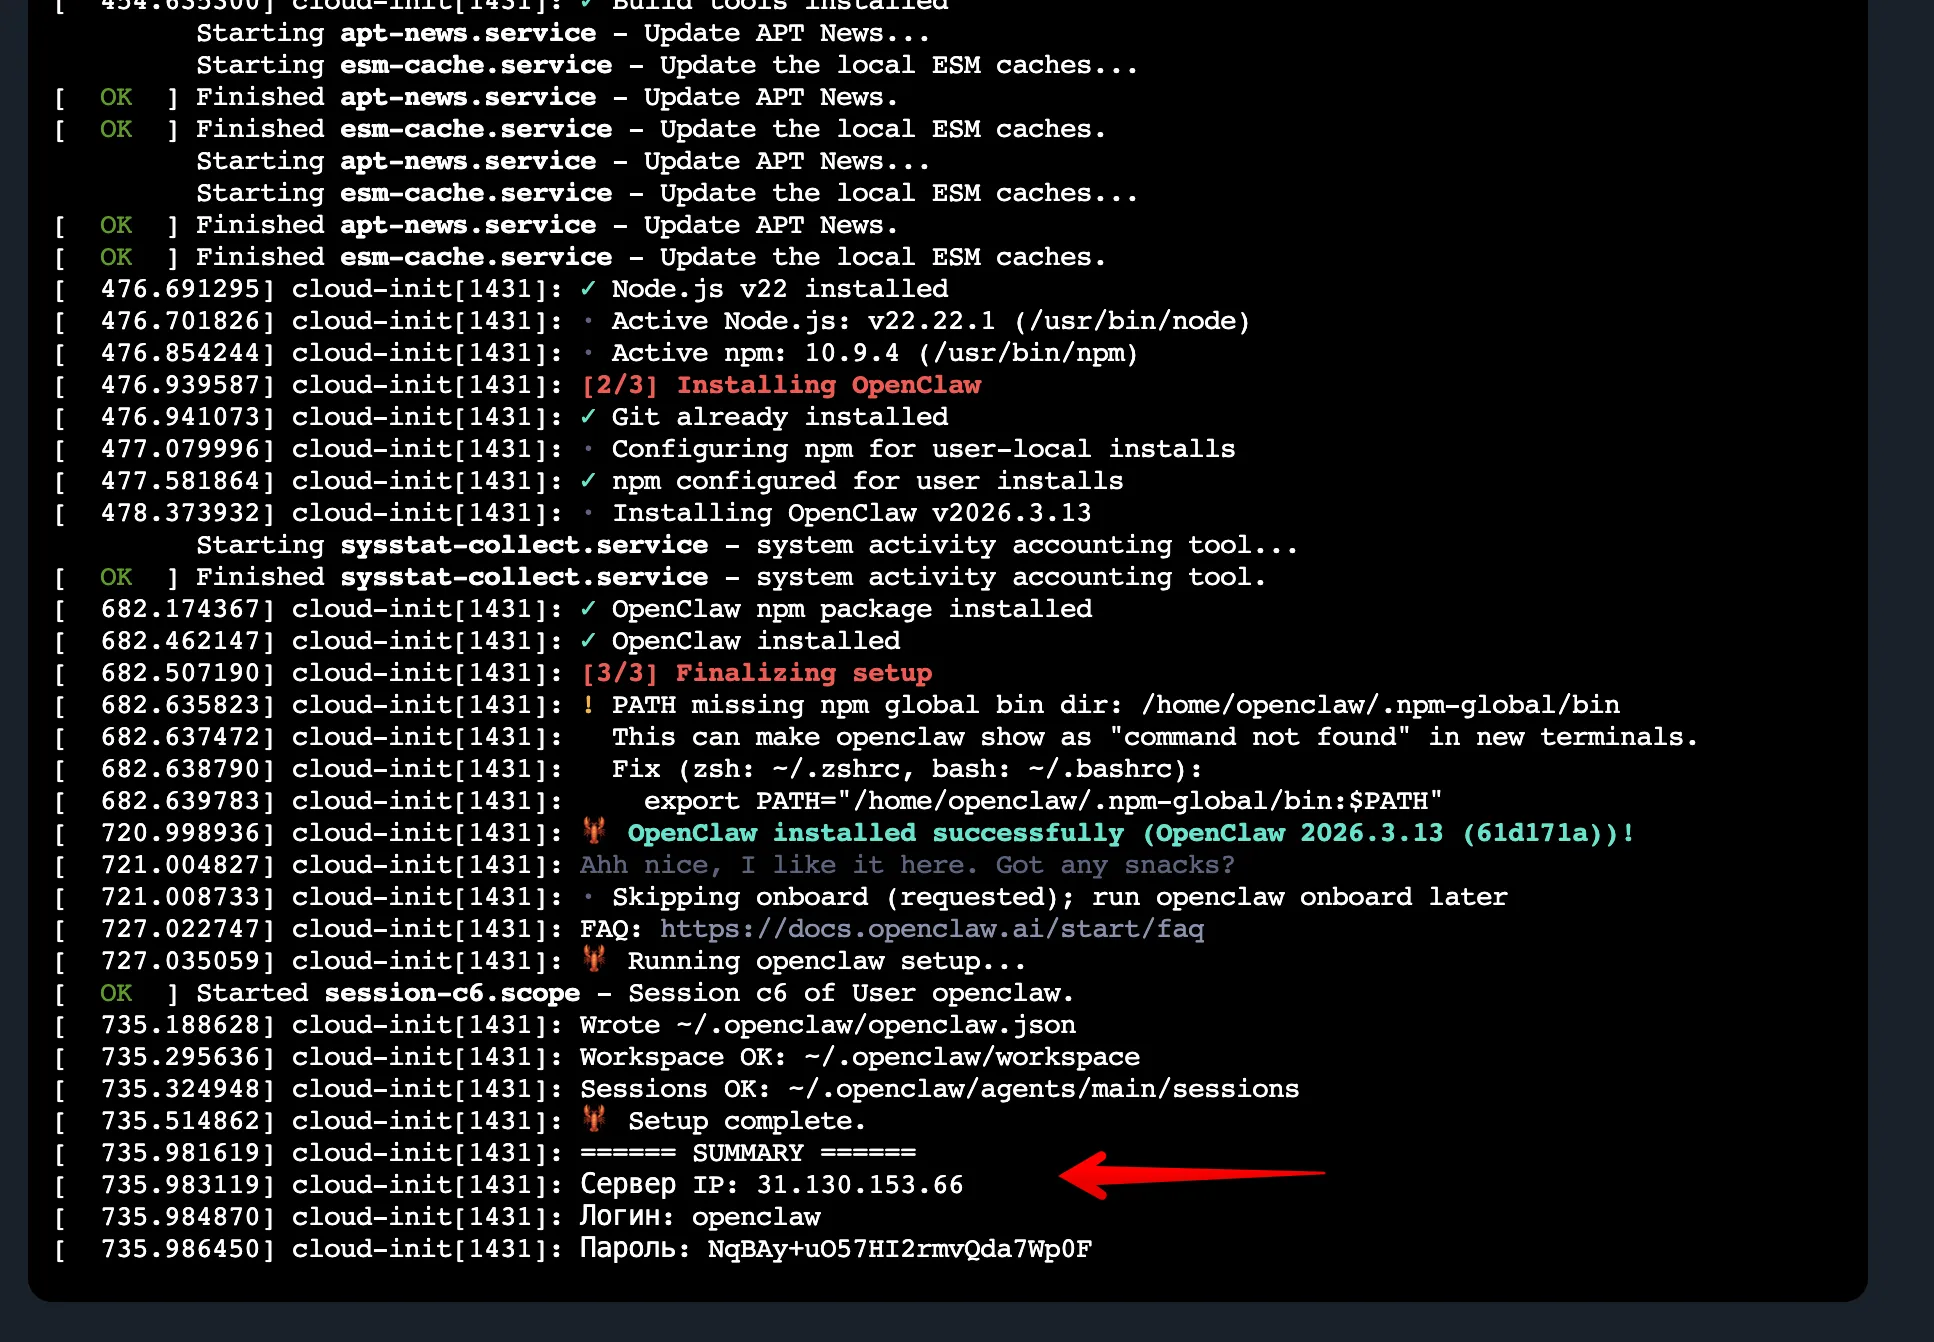Click yellow exclamation warning before 'PATH missing'
Viewport: 1934px width, 1342px height.
click(x=588, y=705)
